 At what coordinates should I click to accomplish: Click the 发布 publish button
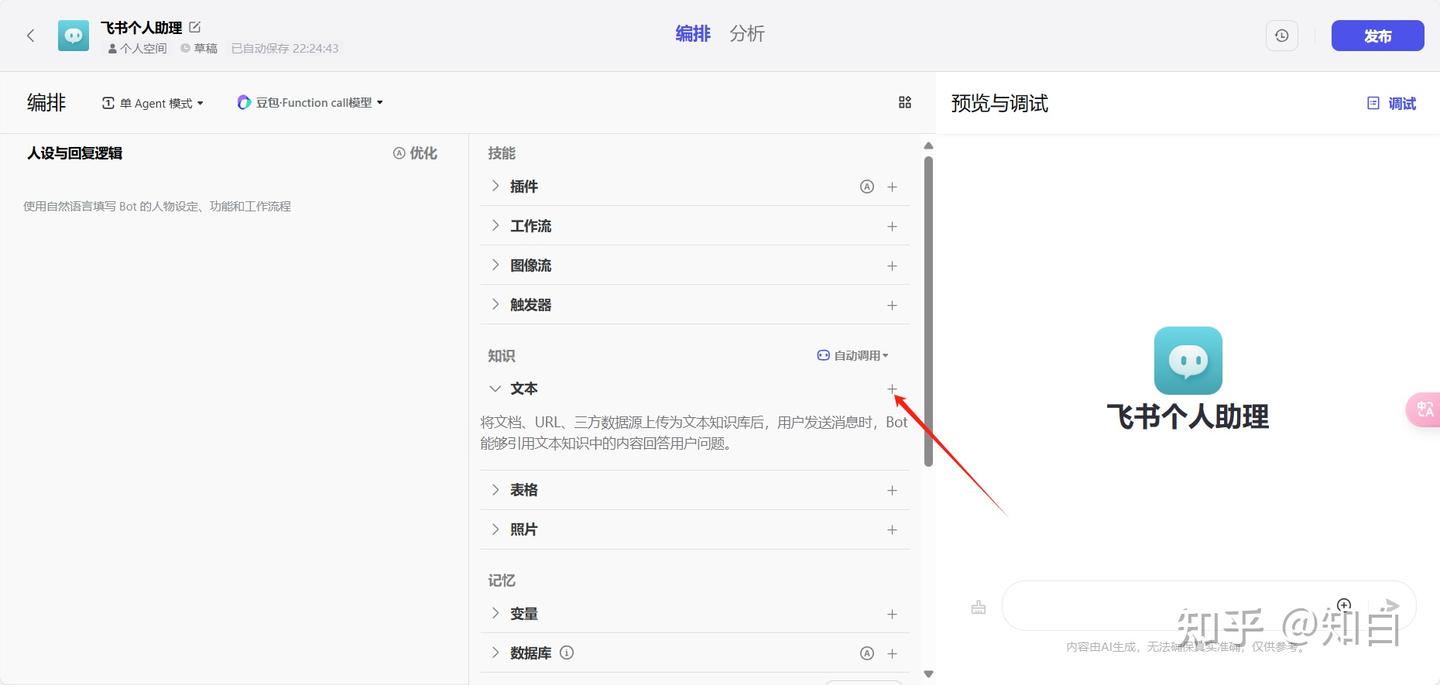point(1378,36)
